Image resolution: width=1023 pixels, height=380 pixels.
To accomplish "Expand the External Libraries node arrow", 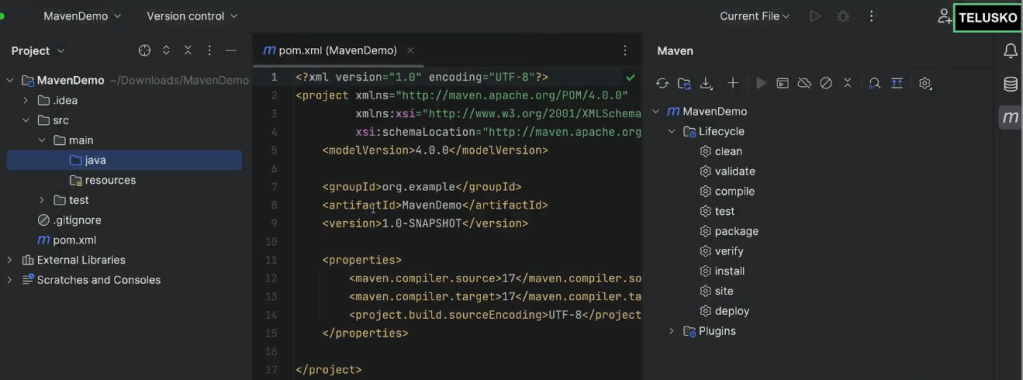I will (10, 260).
